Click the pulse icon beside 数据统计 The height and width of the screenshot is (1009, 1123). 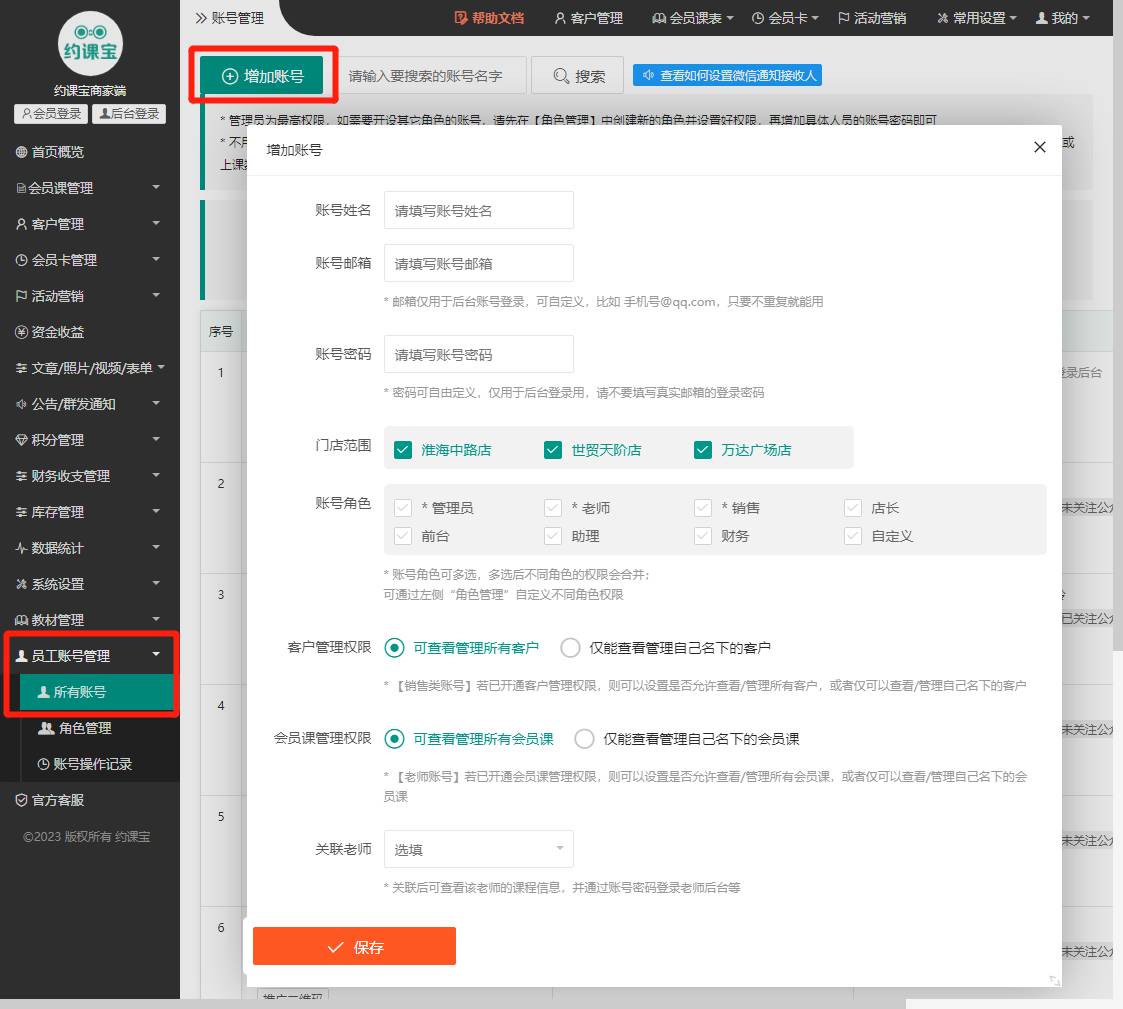click(21, 548)
